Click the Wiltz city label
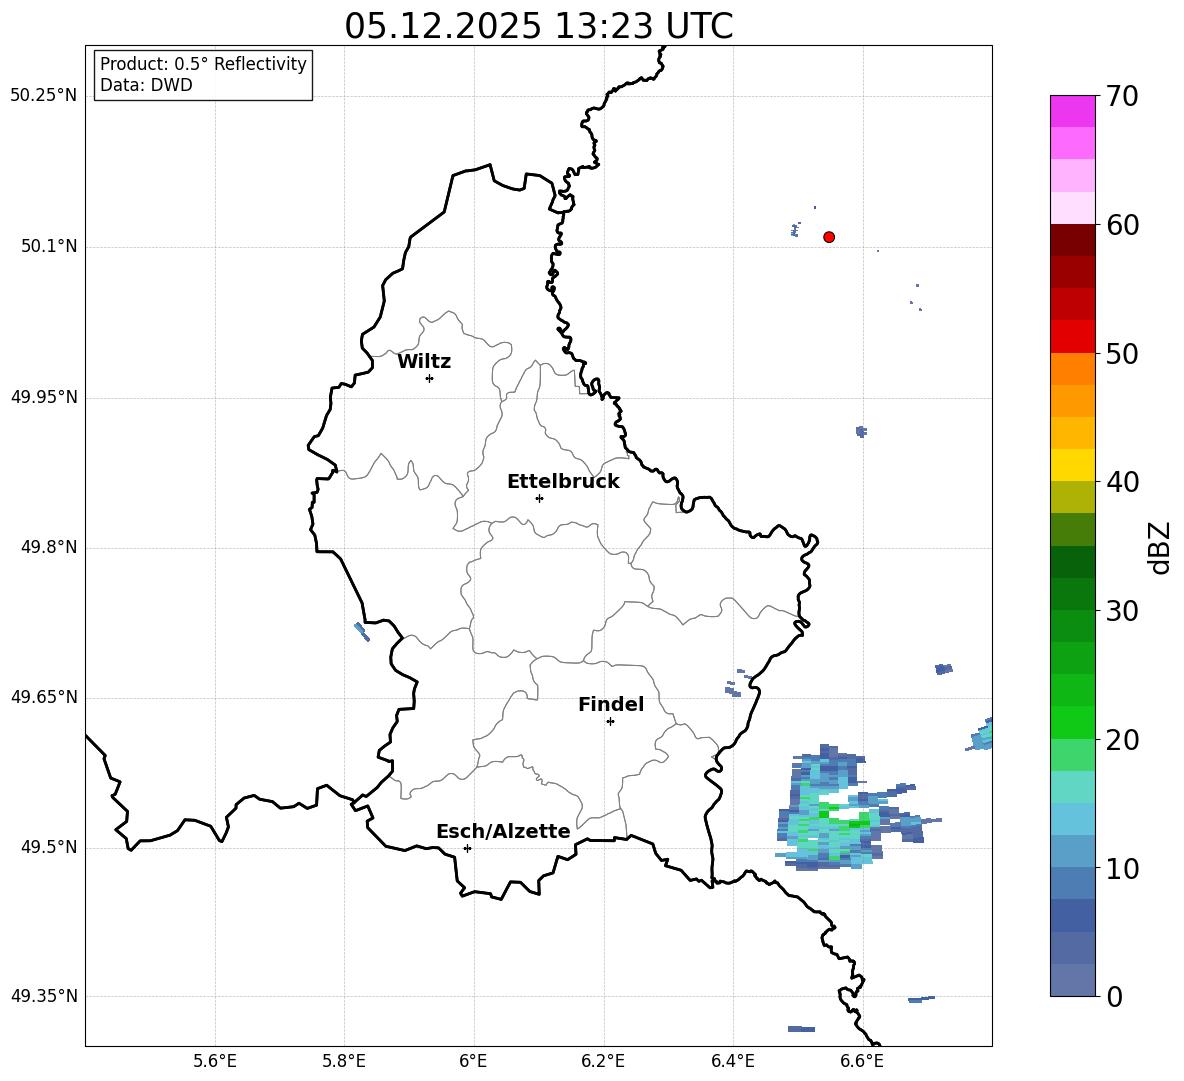The image size is (1184, 1081). [x=424, y=362]
